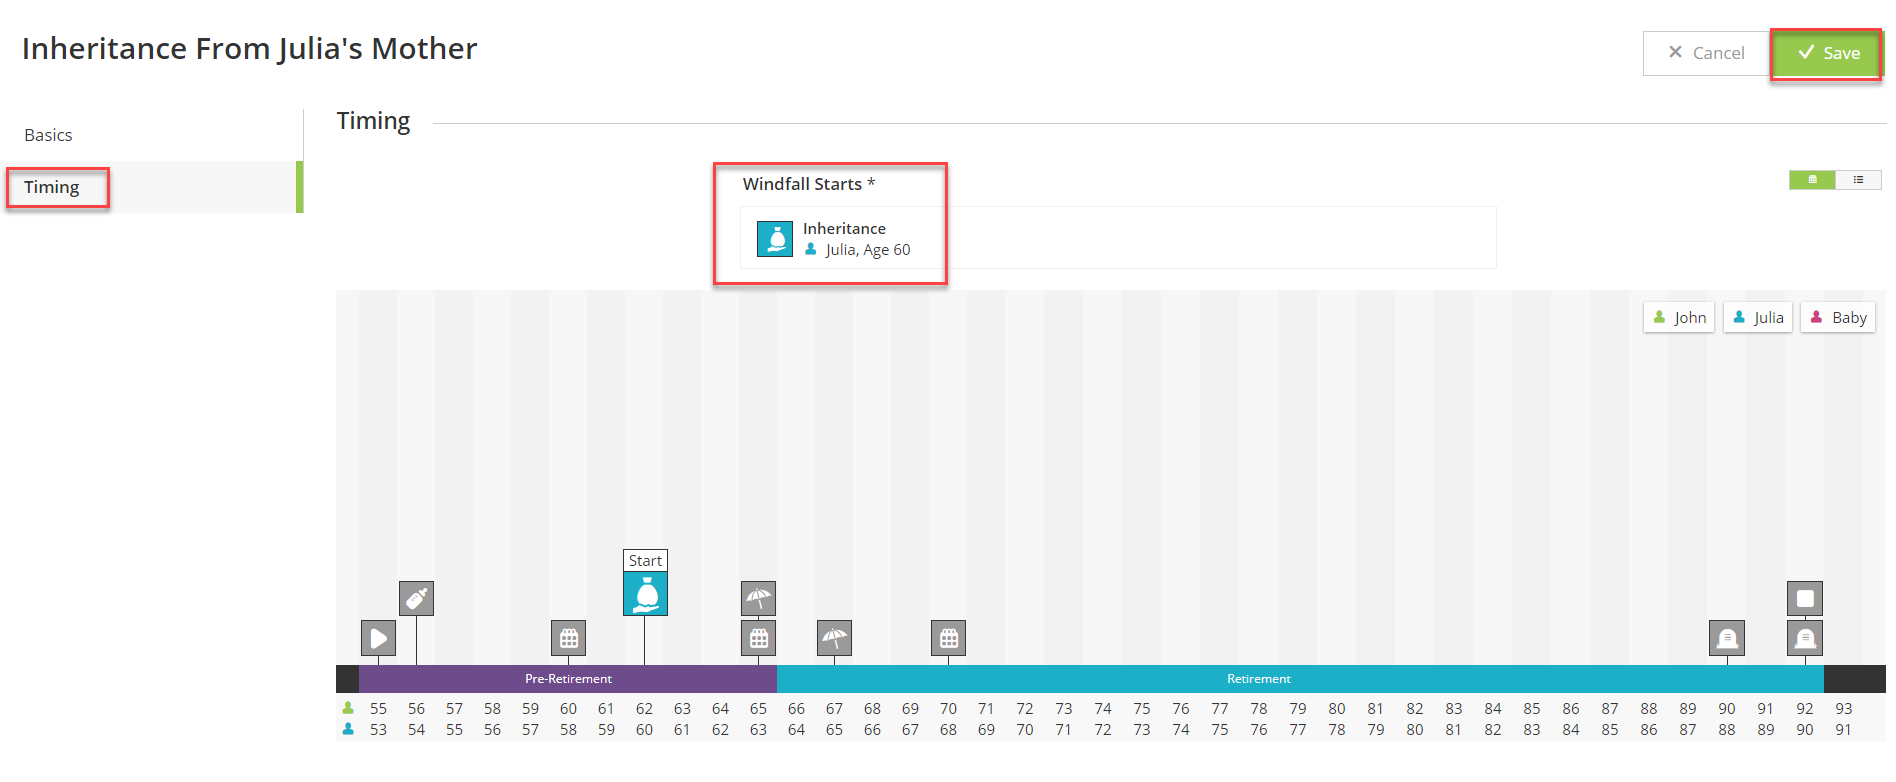Toggle Baby's timeline filter

pos(1838,317)
